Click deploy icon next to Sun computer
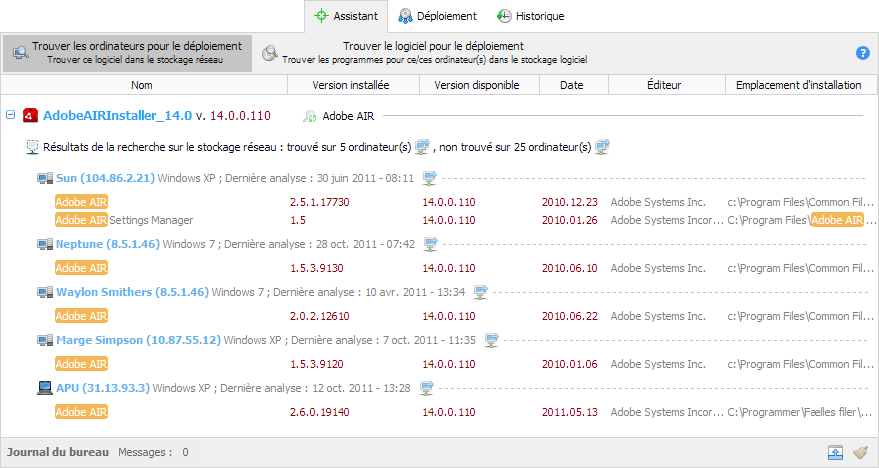Image resolution: width=879 pixels, height=468 pixels. tap(430, 179)
